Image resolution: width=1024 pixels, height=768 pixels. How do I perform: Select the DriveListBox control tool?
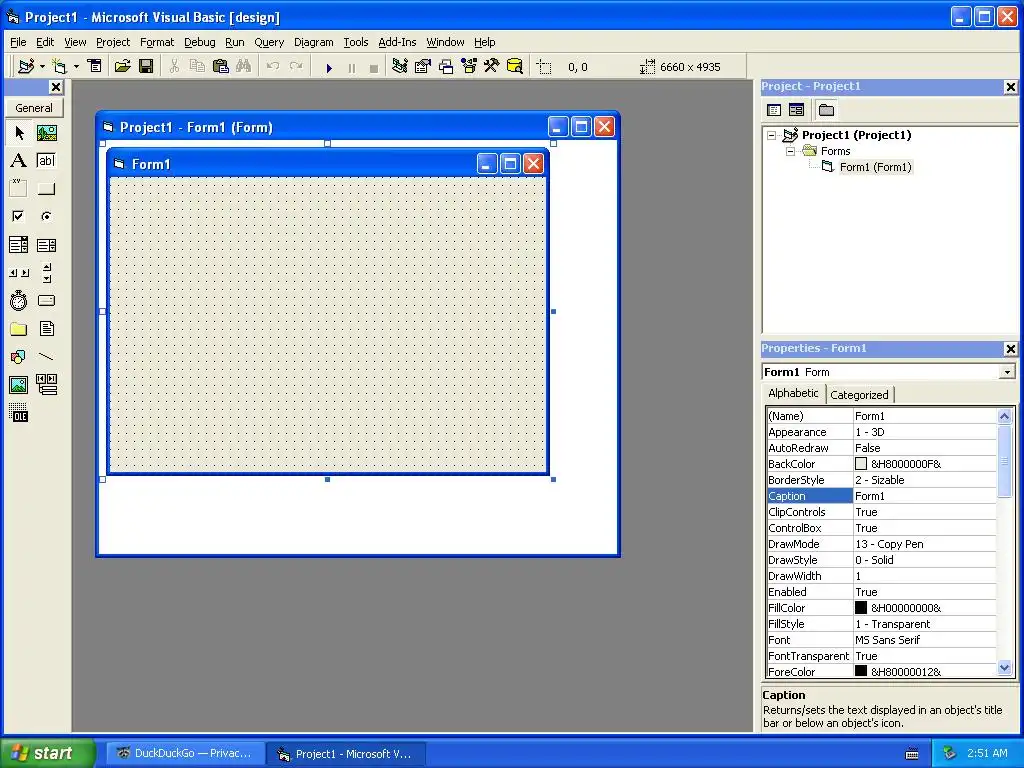point(46,300)
